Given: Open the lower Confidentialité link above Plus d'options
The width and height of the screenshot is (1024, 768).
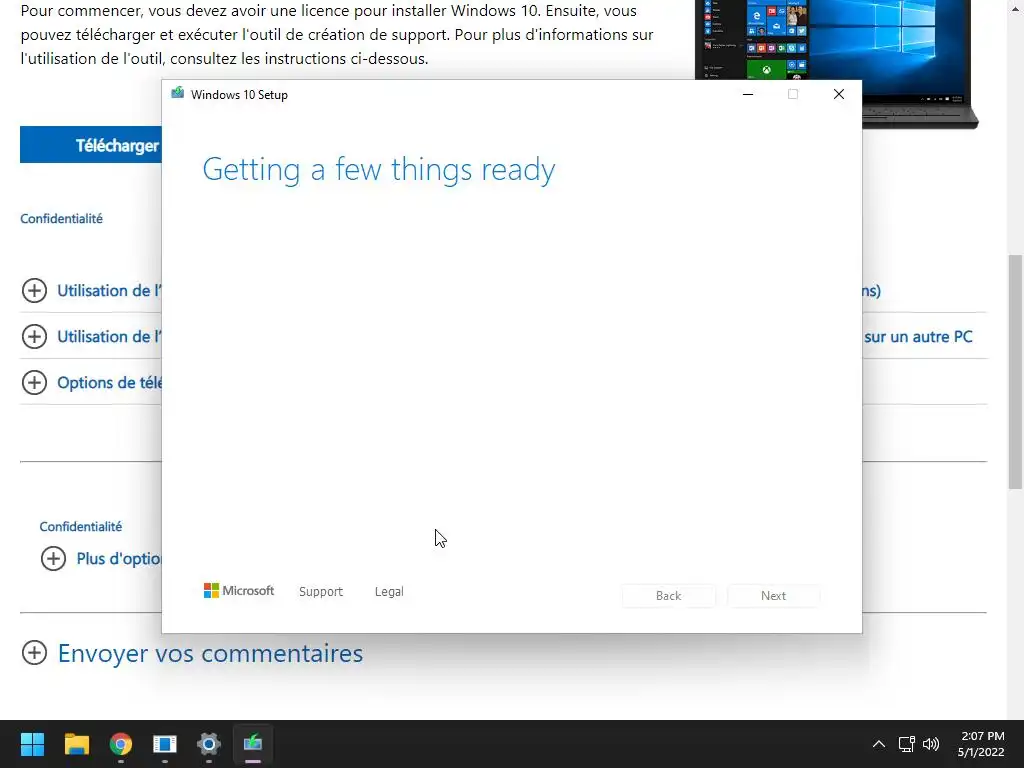Looking at the screenshot, I should click(x=80, y=526).
